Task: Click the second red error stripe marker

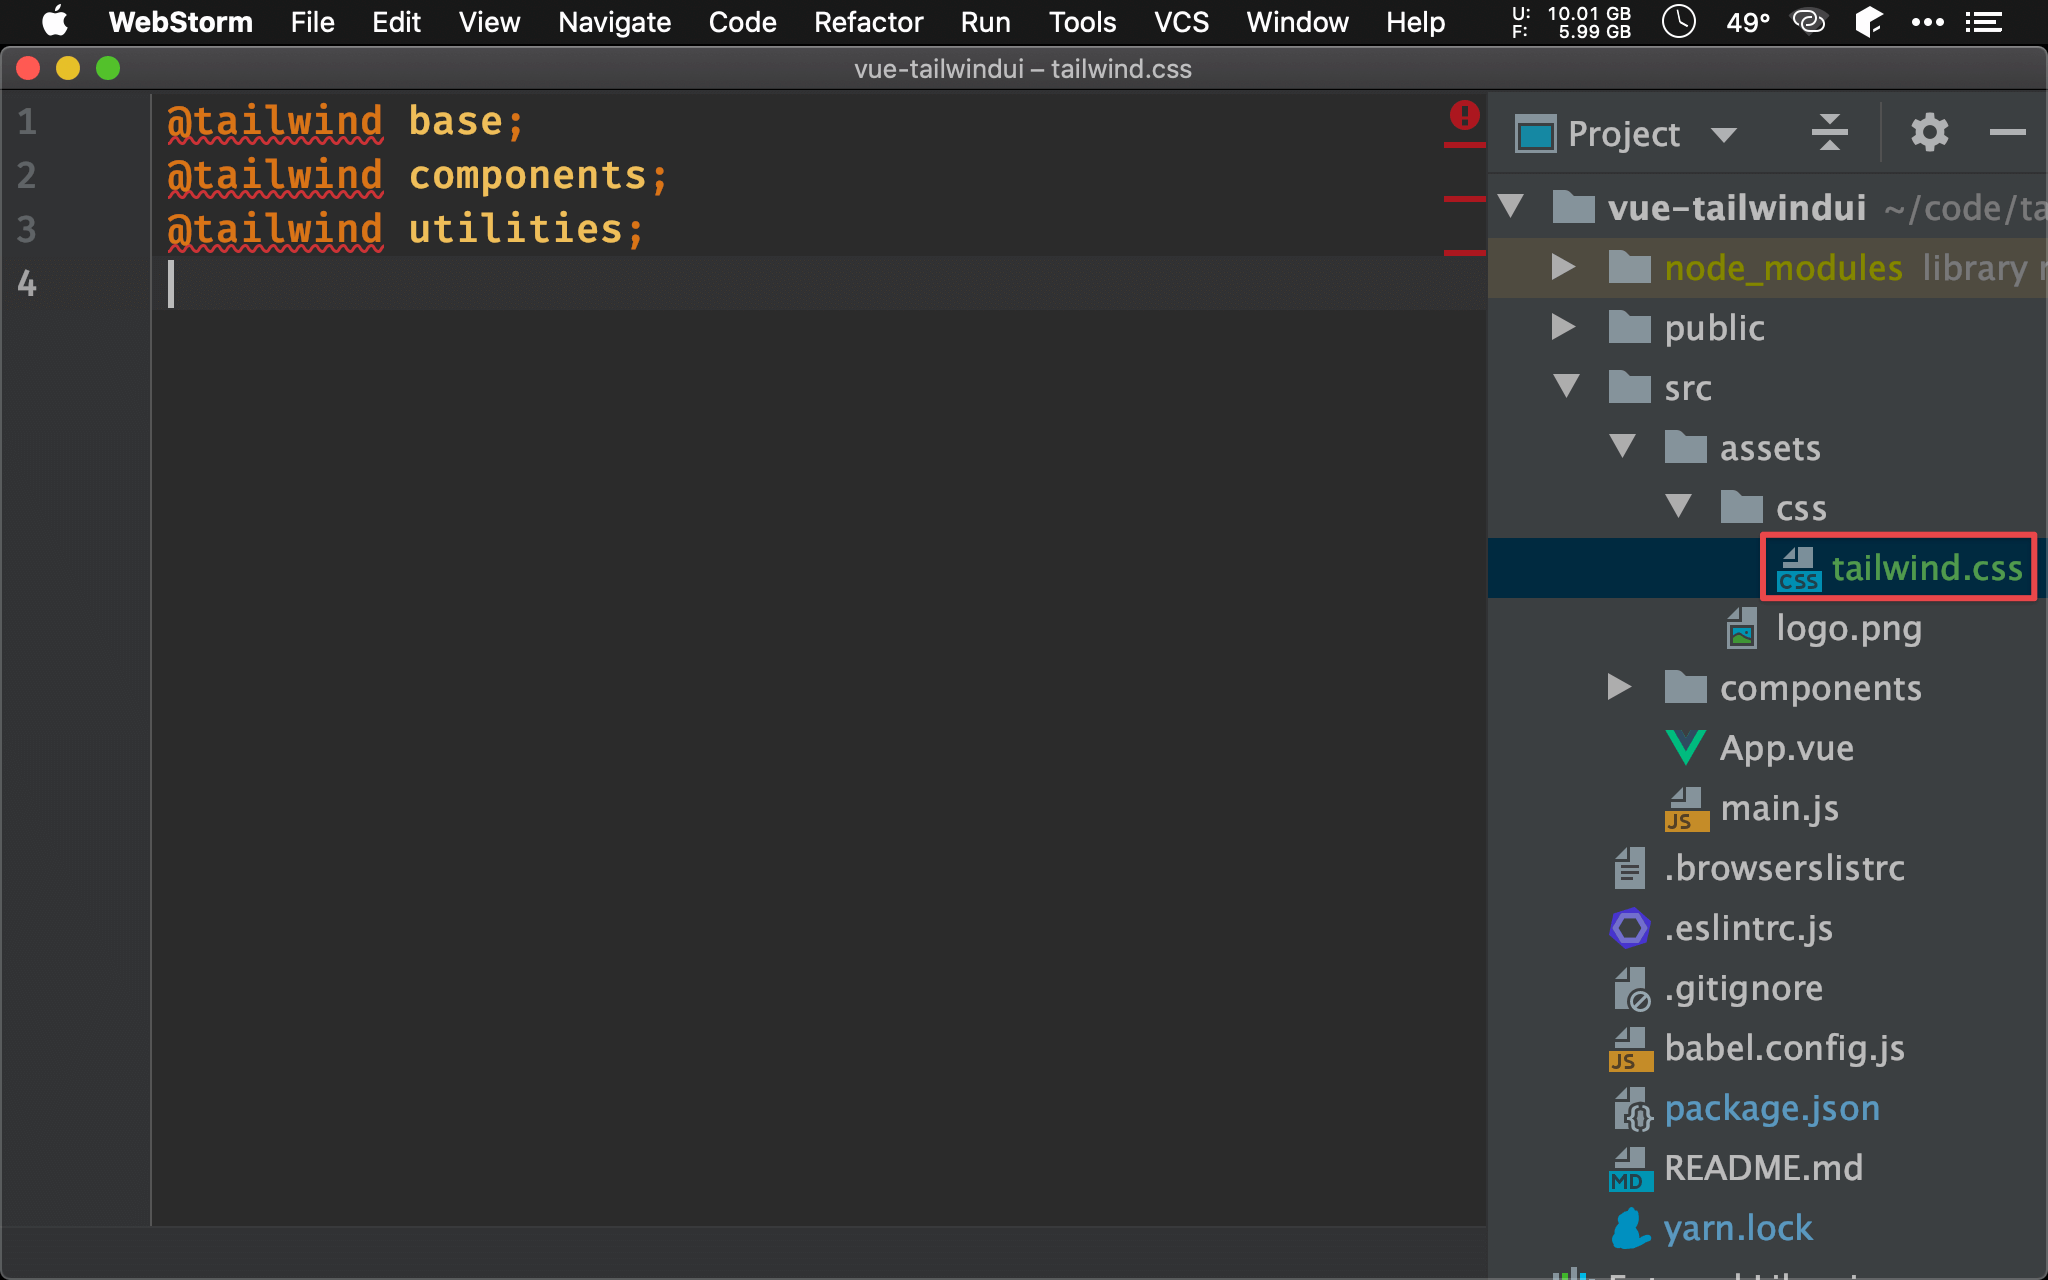Action: pos(1464,199)
